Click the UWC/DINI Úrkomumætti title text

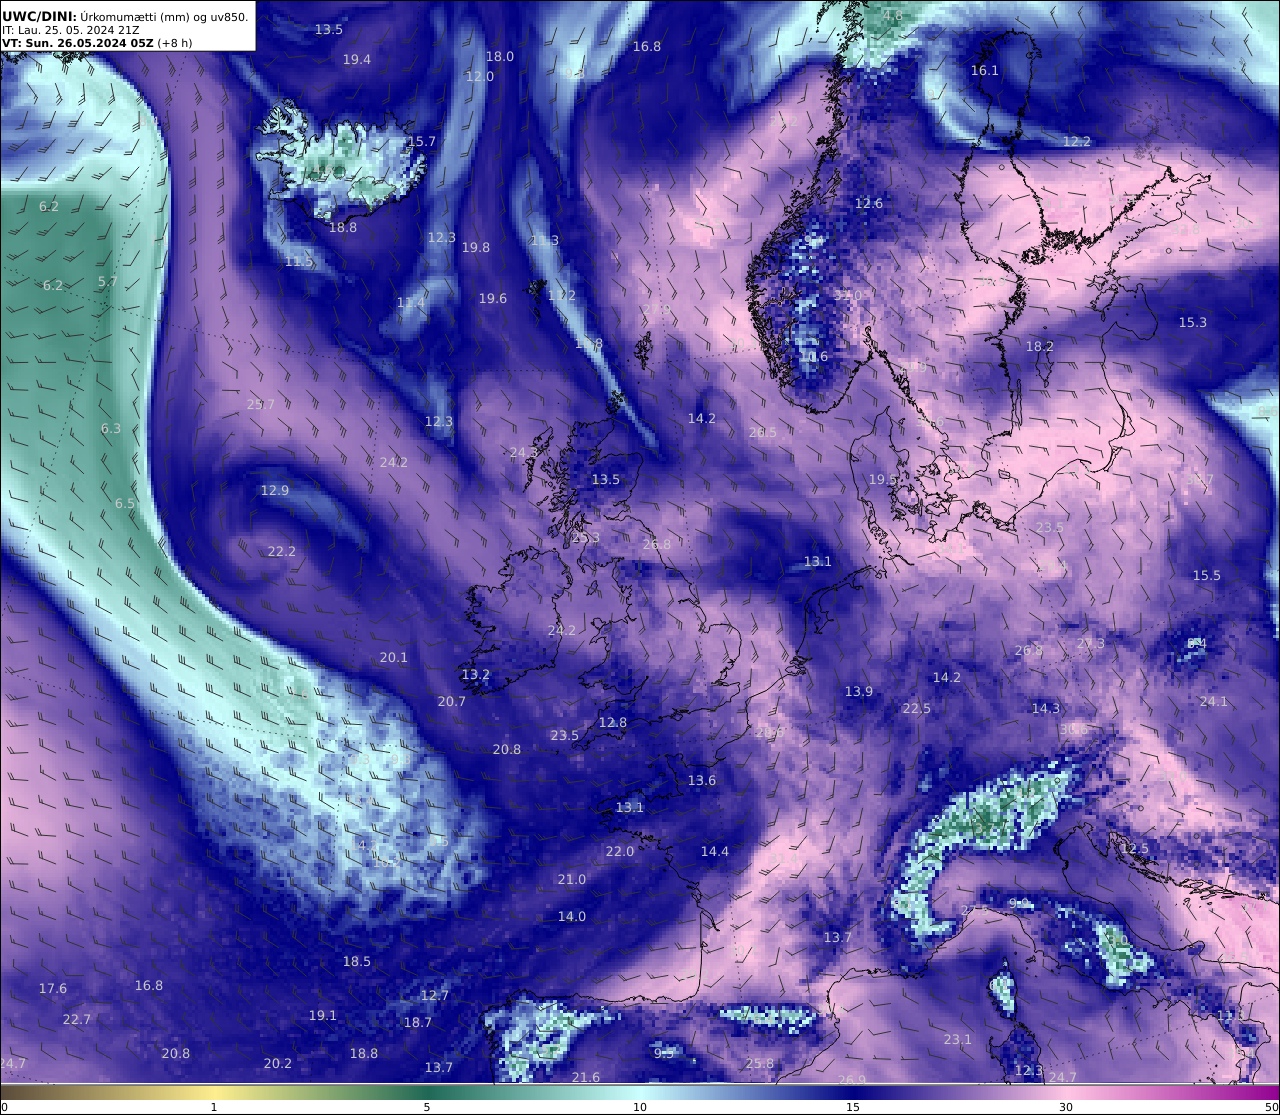pos(126,16)
